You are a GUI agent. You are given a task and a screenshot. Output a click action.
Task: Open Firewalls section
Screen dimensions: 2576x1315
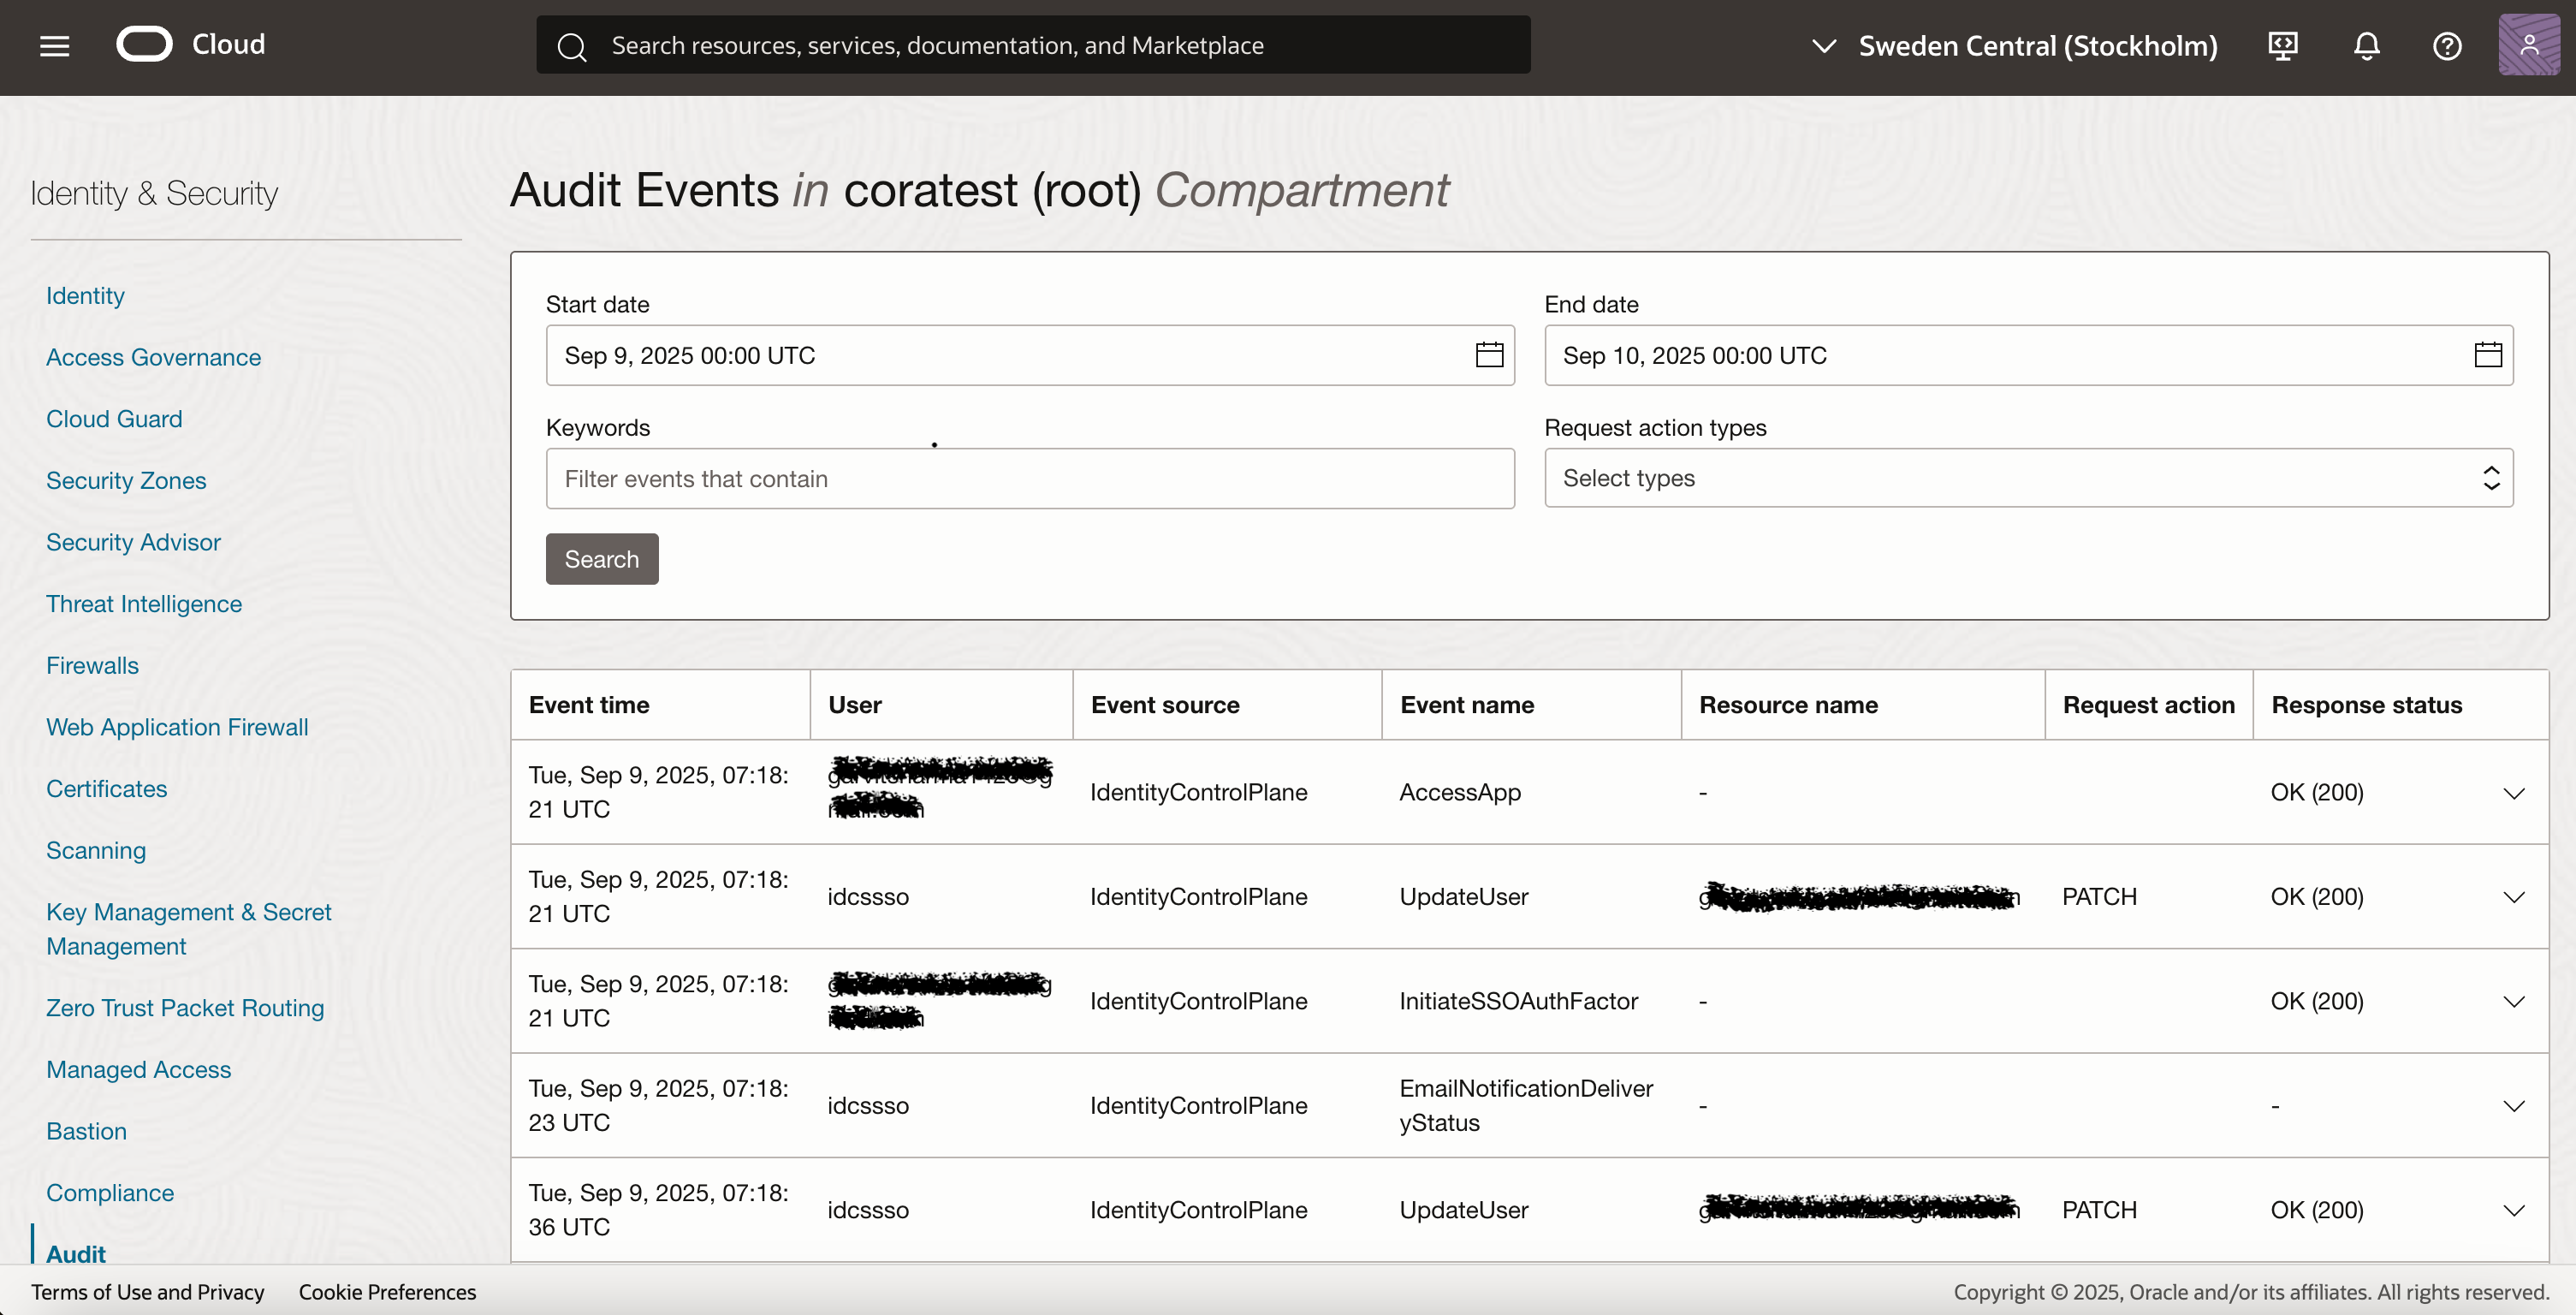[92, 666]
